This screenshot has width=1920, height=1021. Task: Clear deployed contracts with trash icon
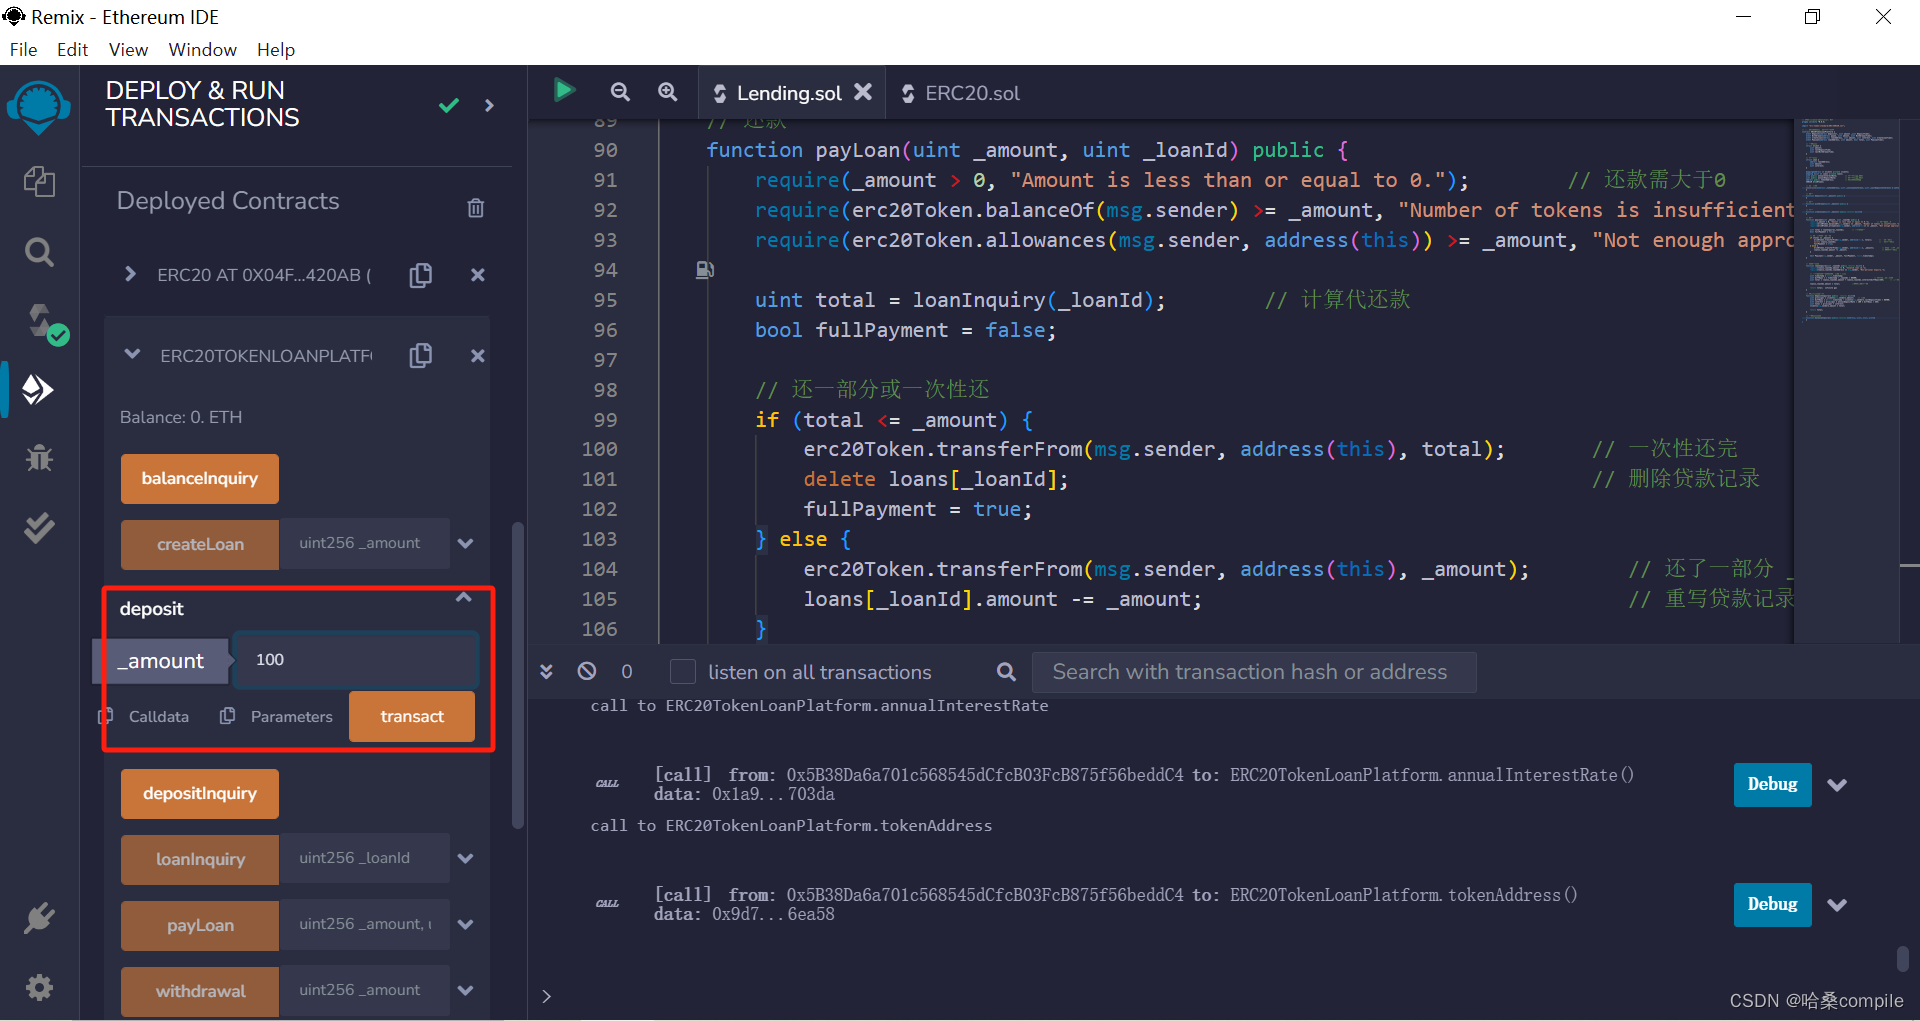476,207
